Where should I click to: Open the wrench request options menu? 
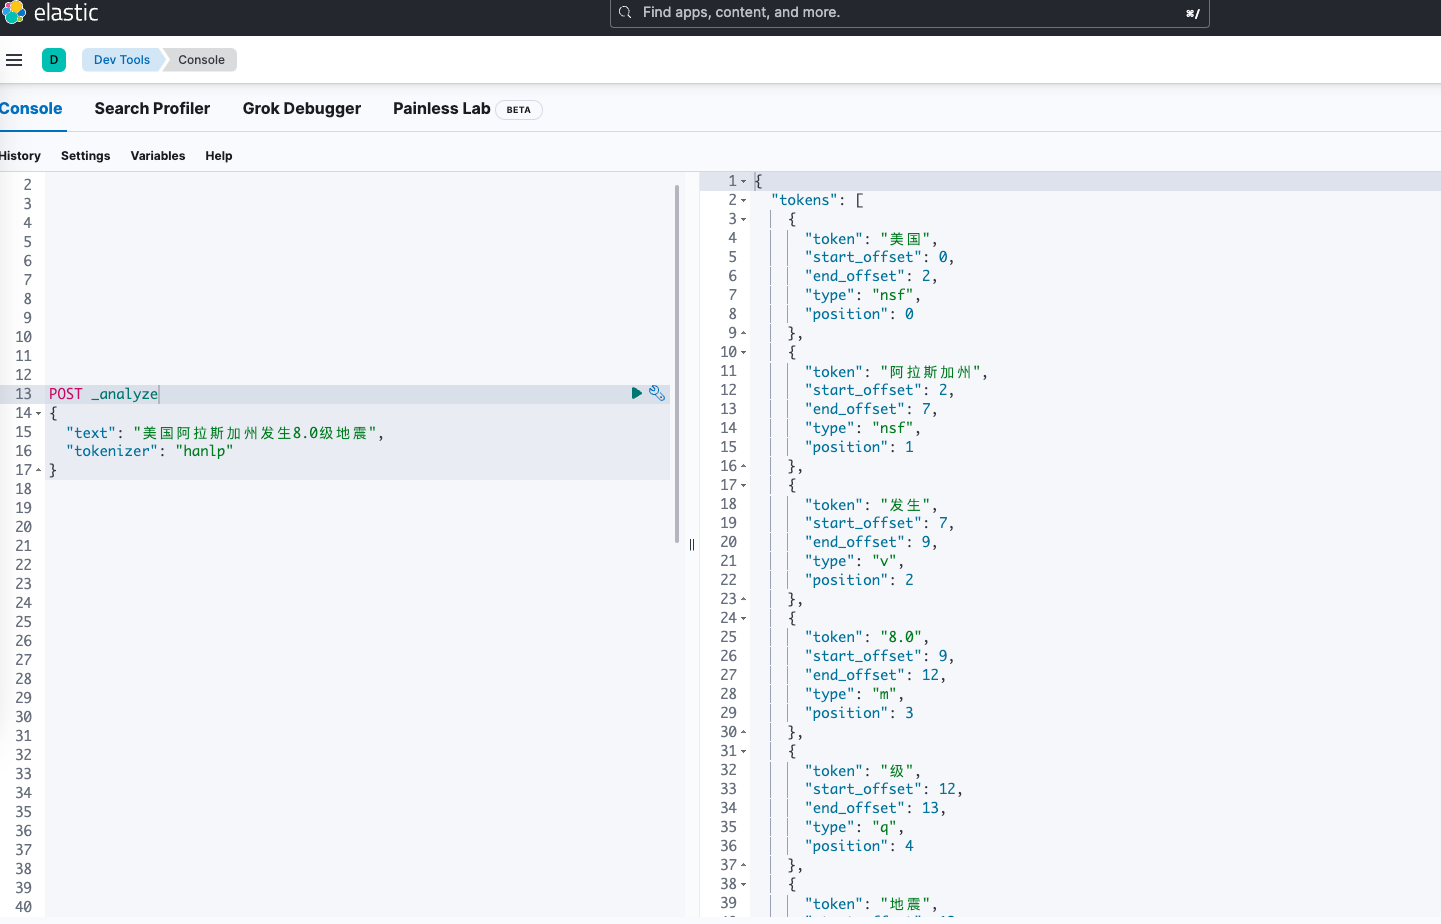click(657, 394)
